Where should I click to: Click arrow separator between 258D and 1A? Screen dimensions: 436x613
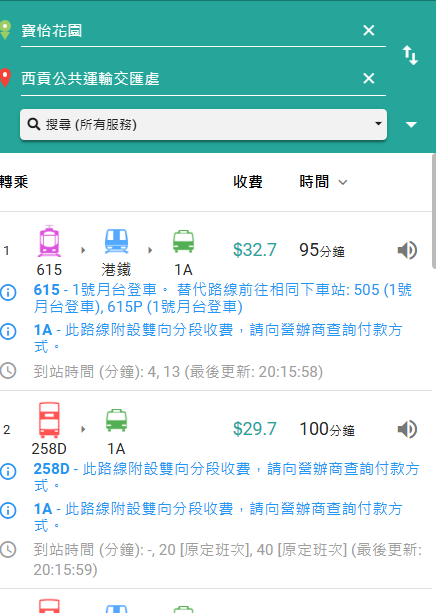pyautogui.click(x=83, y=429)
